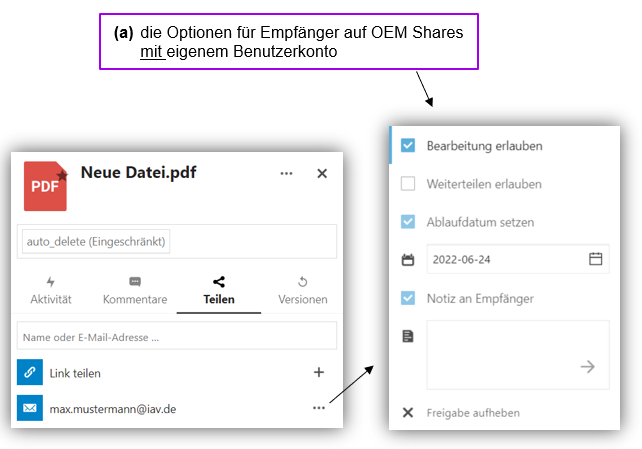
Task: Click the auto_delete (Eingeschränkt) tag field
Action: (97, 241)
